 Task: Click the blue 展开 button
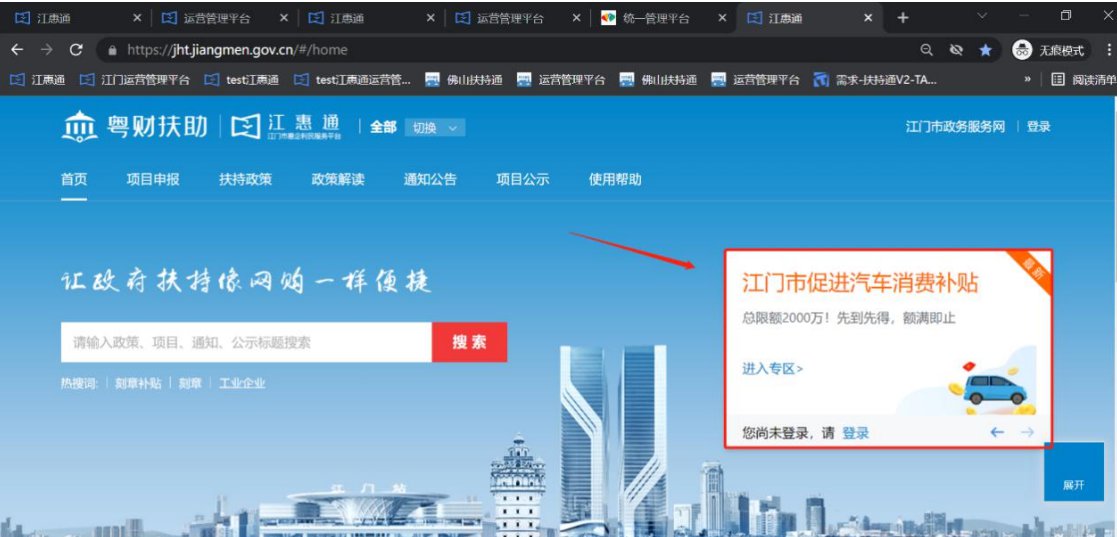pos(1074,471)
